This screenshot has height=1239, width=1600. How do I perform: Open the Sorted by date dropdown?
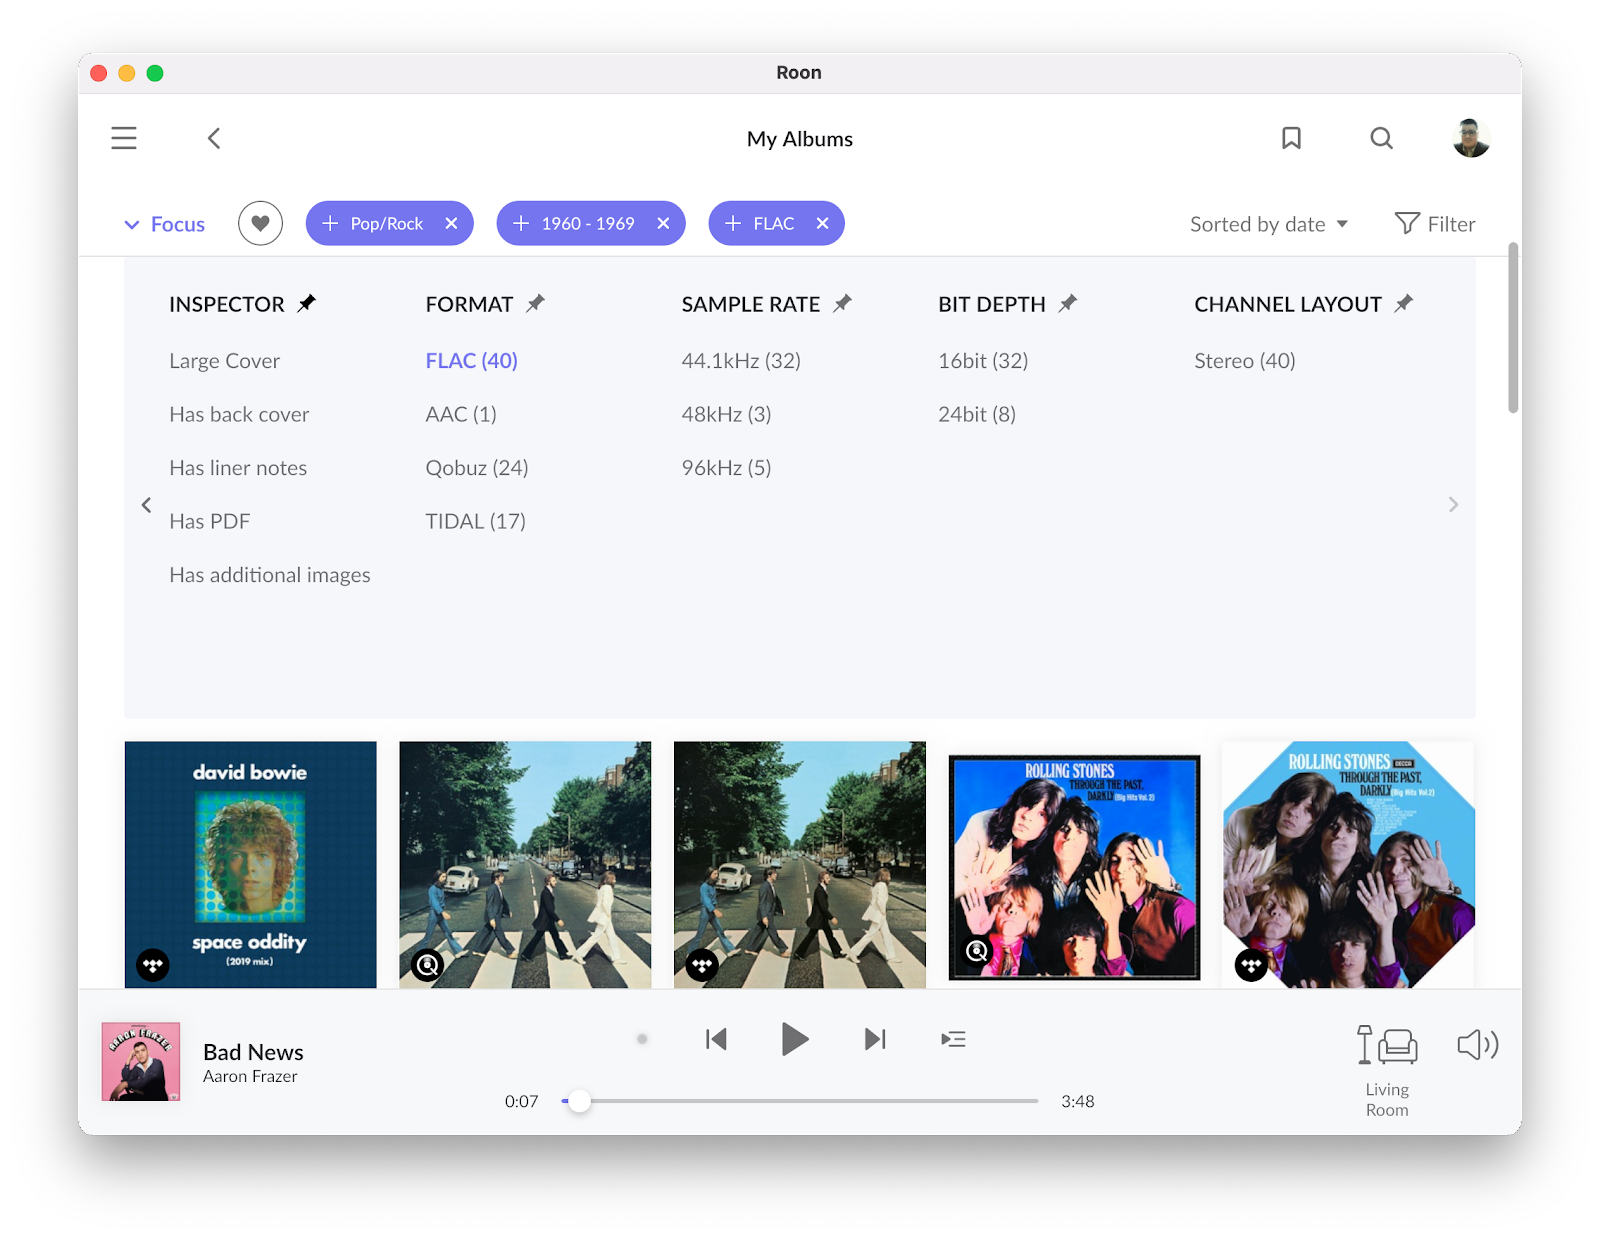coord(1269,224)
